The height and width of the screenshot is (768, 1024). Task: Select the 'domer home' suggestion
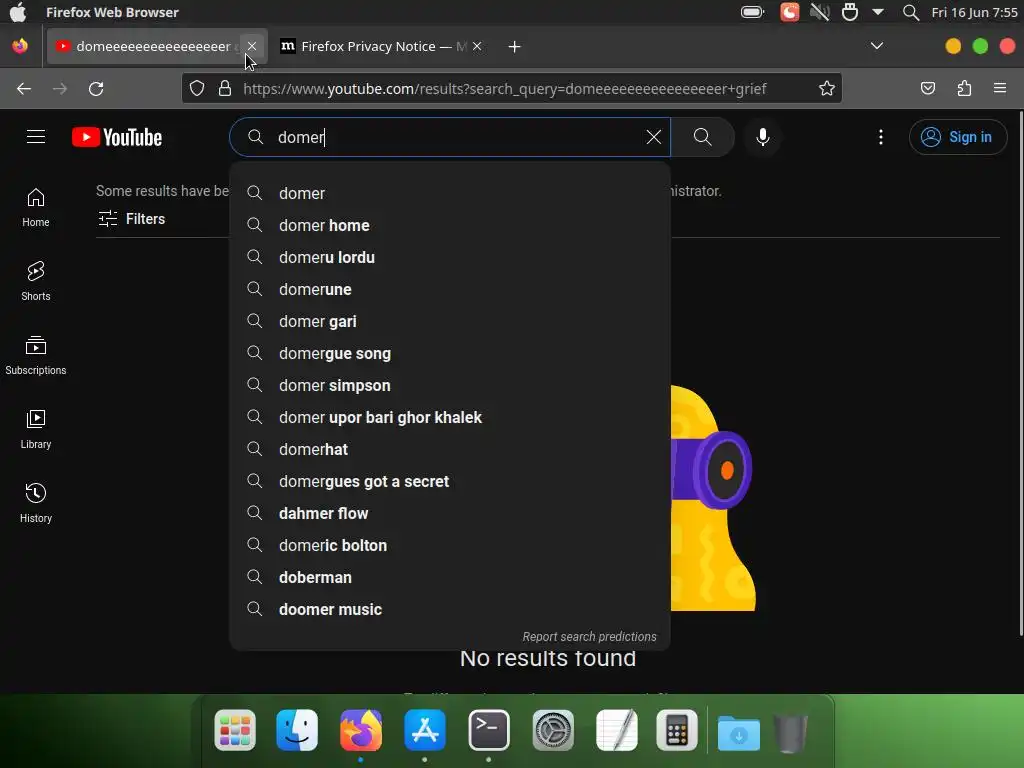tap(450, 225)
